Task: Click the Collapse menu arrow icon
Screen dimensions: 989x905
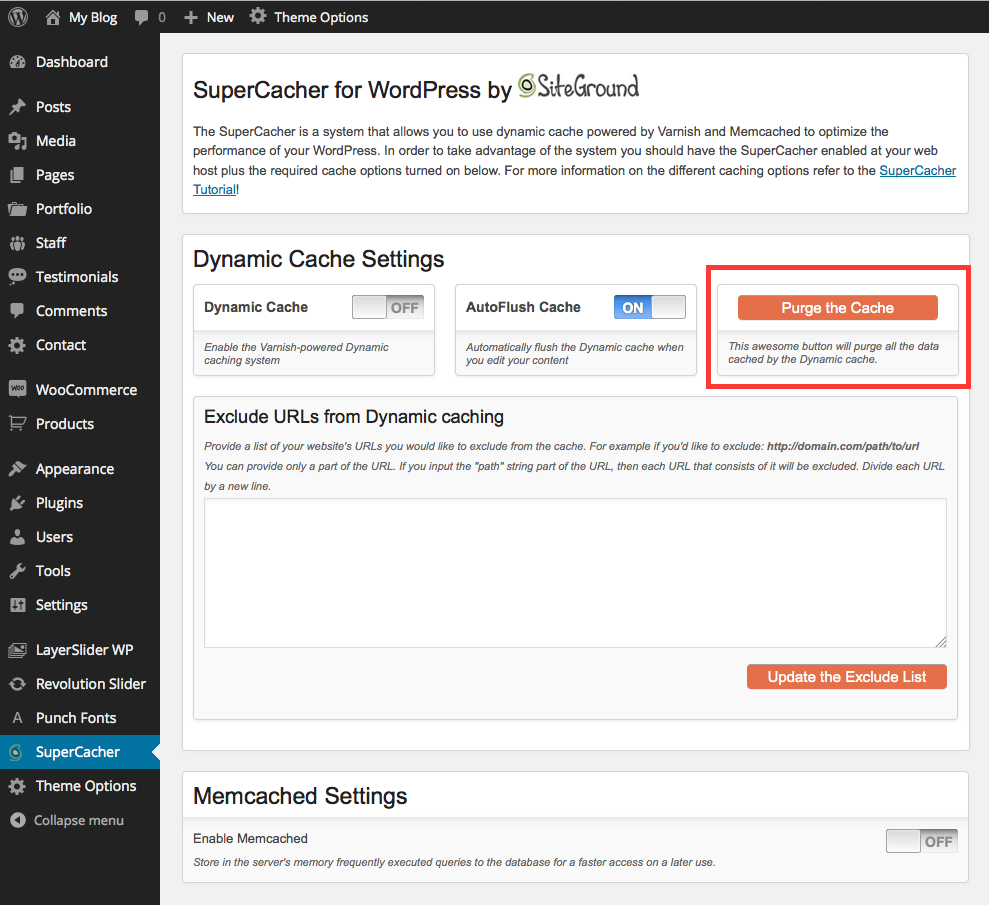Action: [x=18, y=820]
